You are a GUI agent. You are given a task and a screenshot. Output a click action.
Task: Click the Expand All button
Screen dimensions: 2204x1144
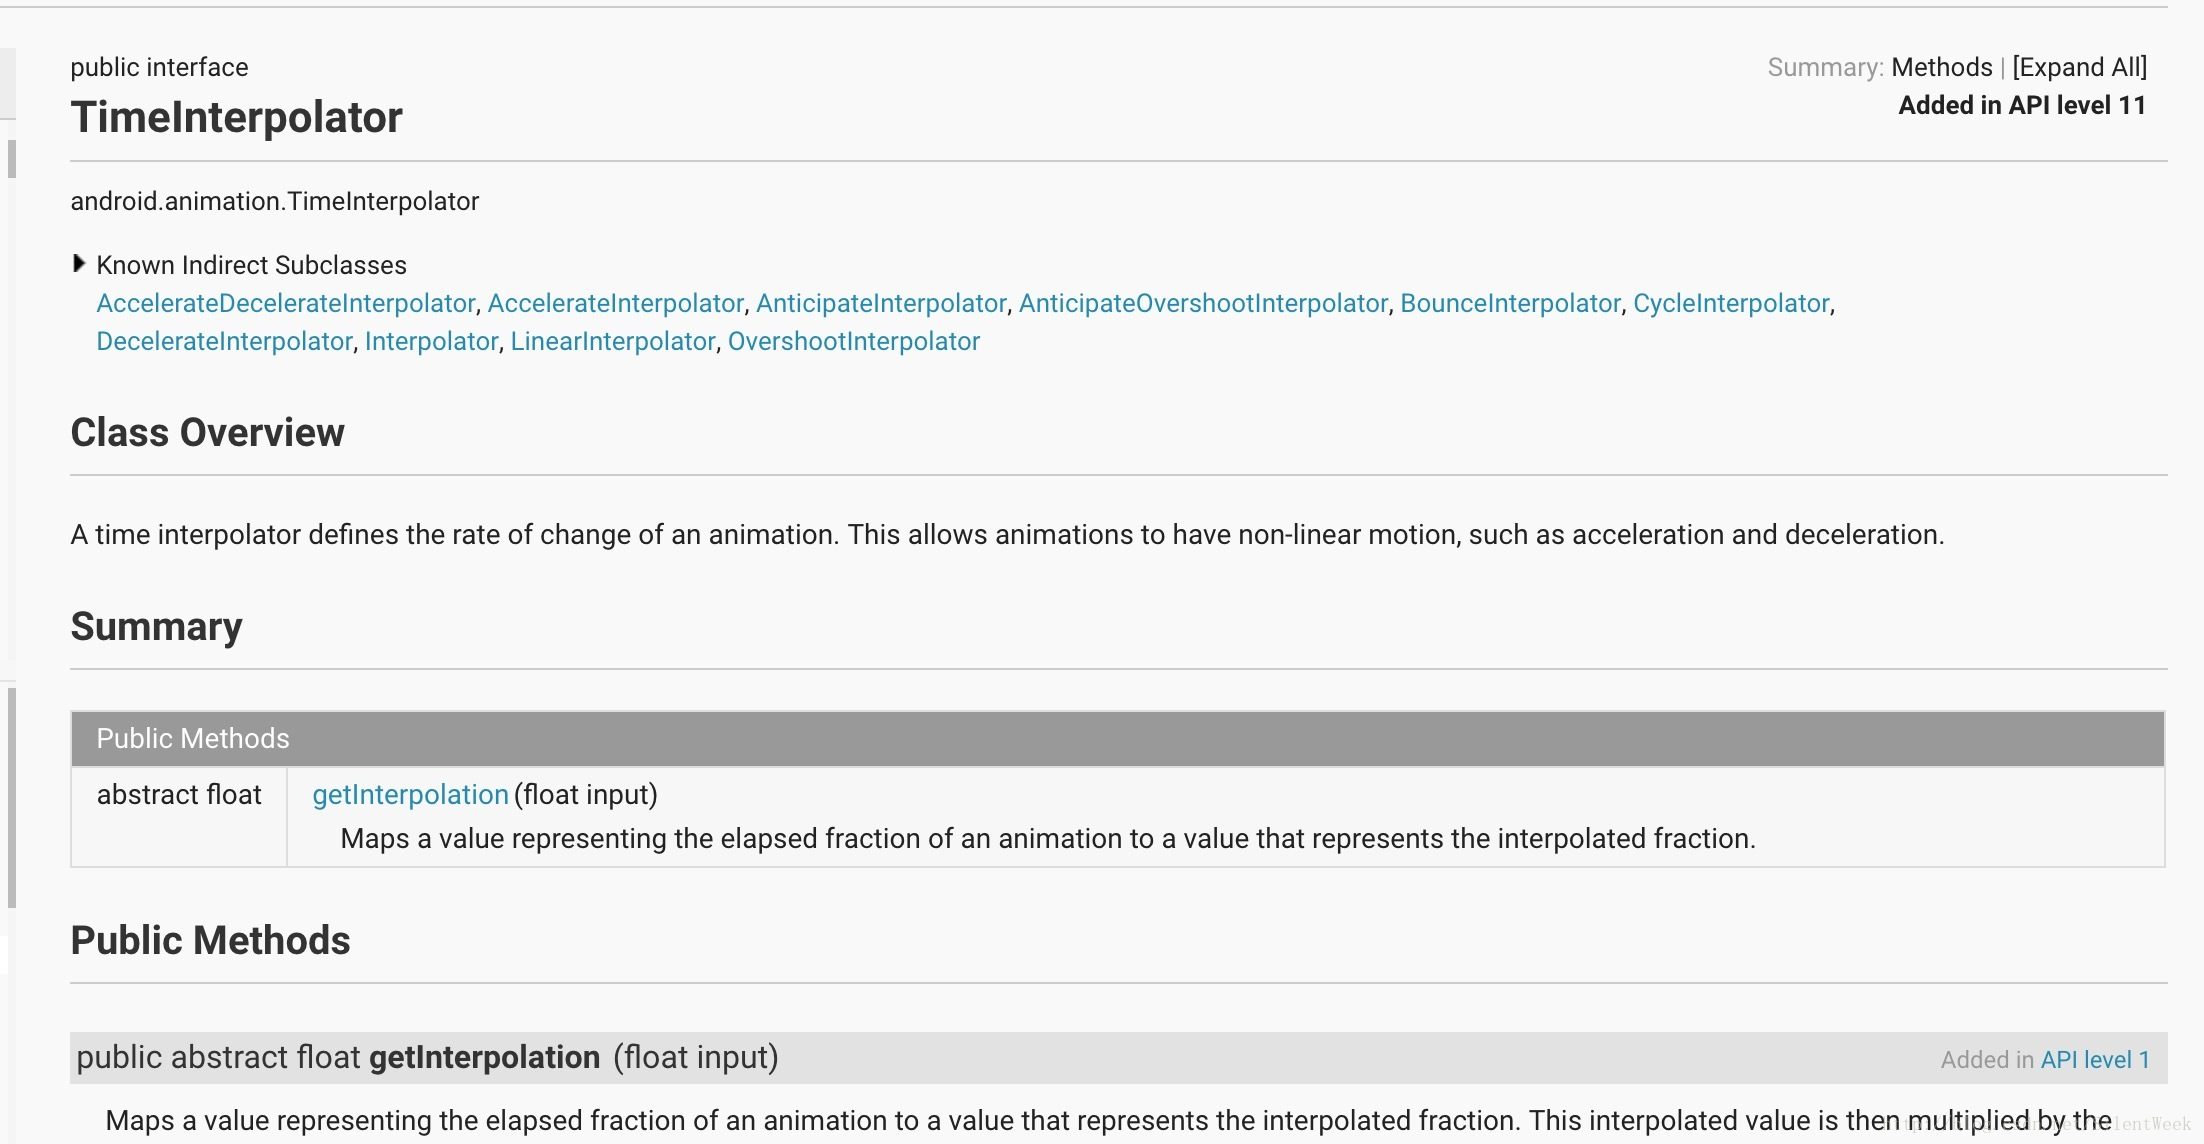[x=2079, y=67]
